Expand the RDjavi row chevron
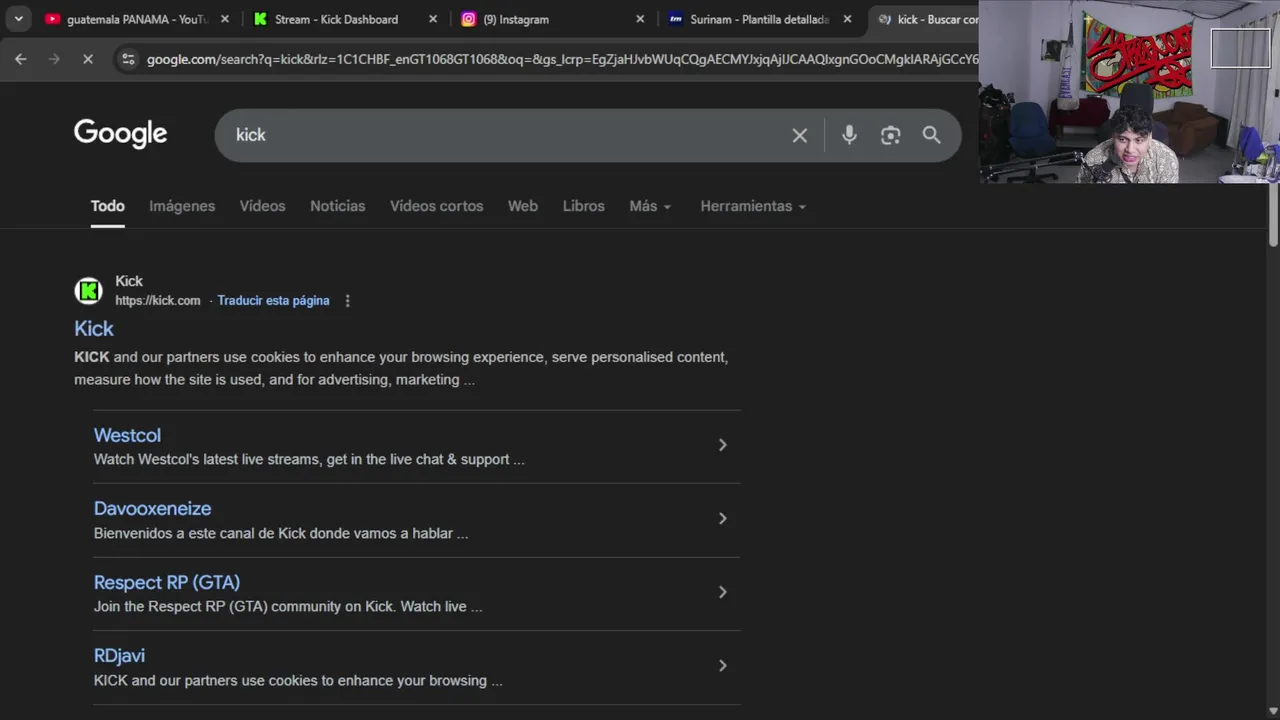 [x=722, y=665]
